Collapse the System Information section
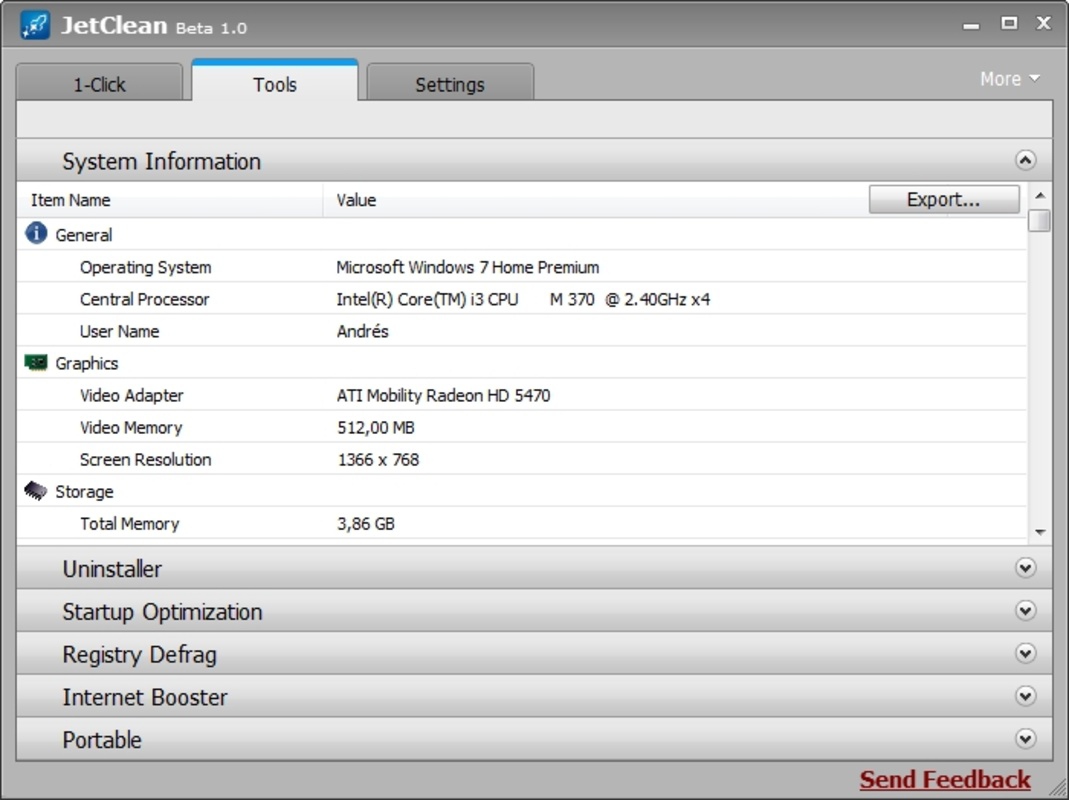The width and height of the screenshot is (1069, 800). click(x=1025, y=160)
